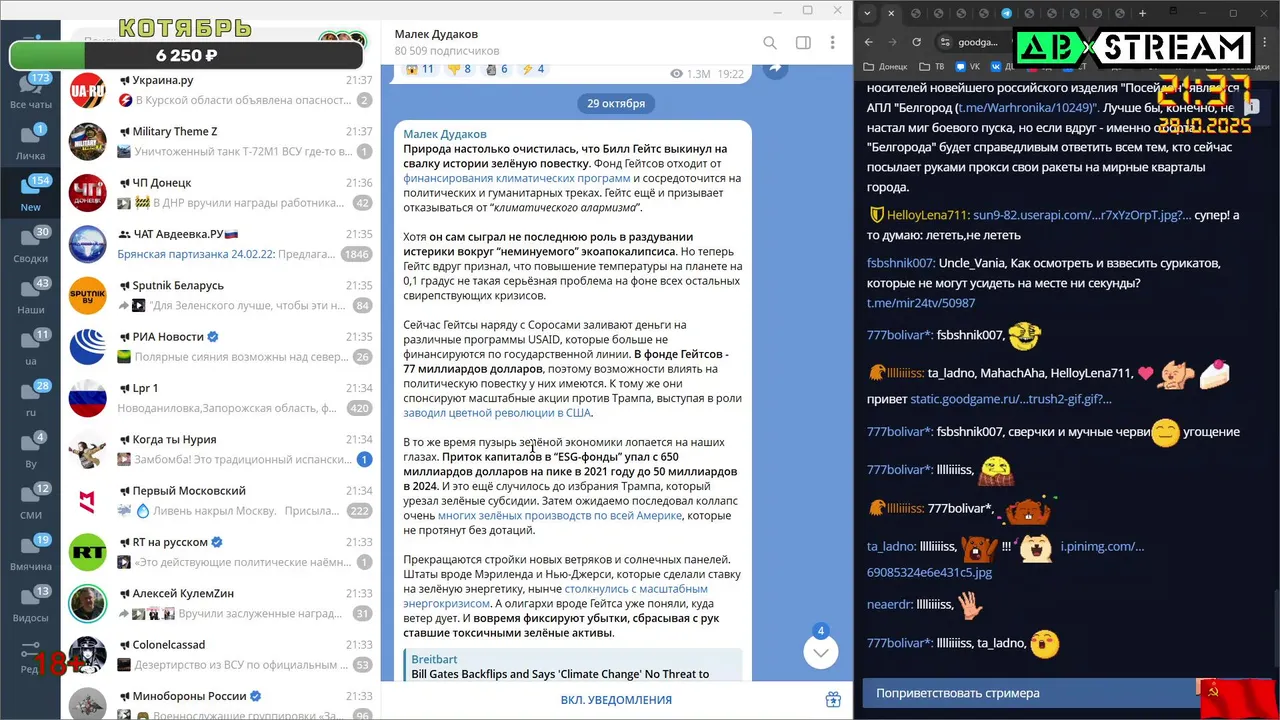Open the Lpr 1 channel
The image size is (1280, 720).
(221, 398)
